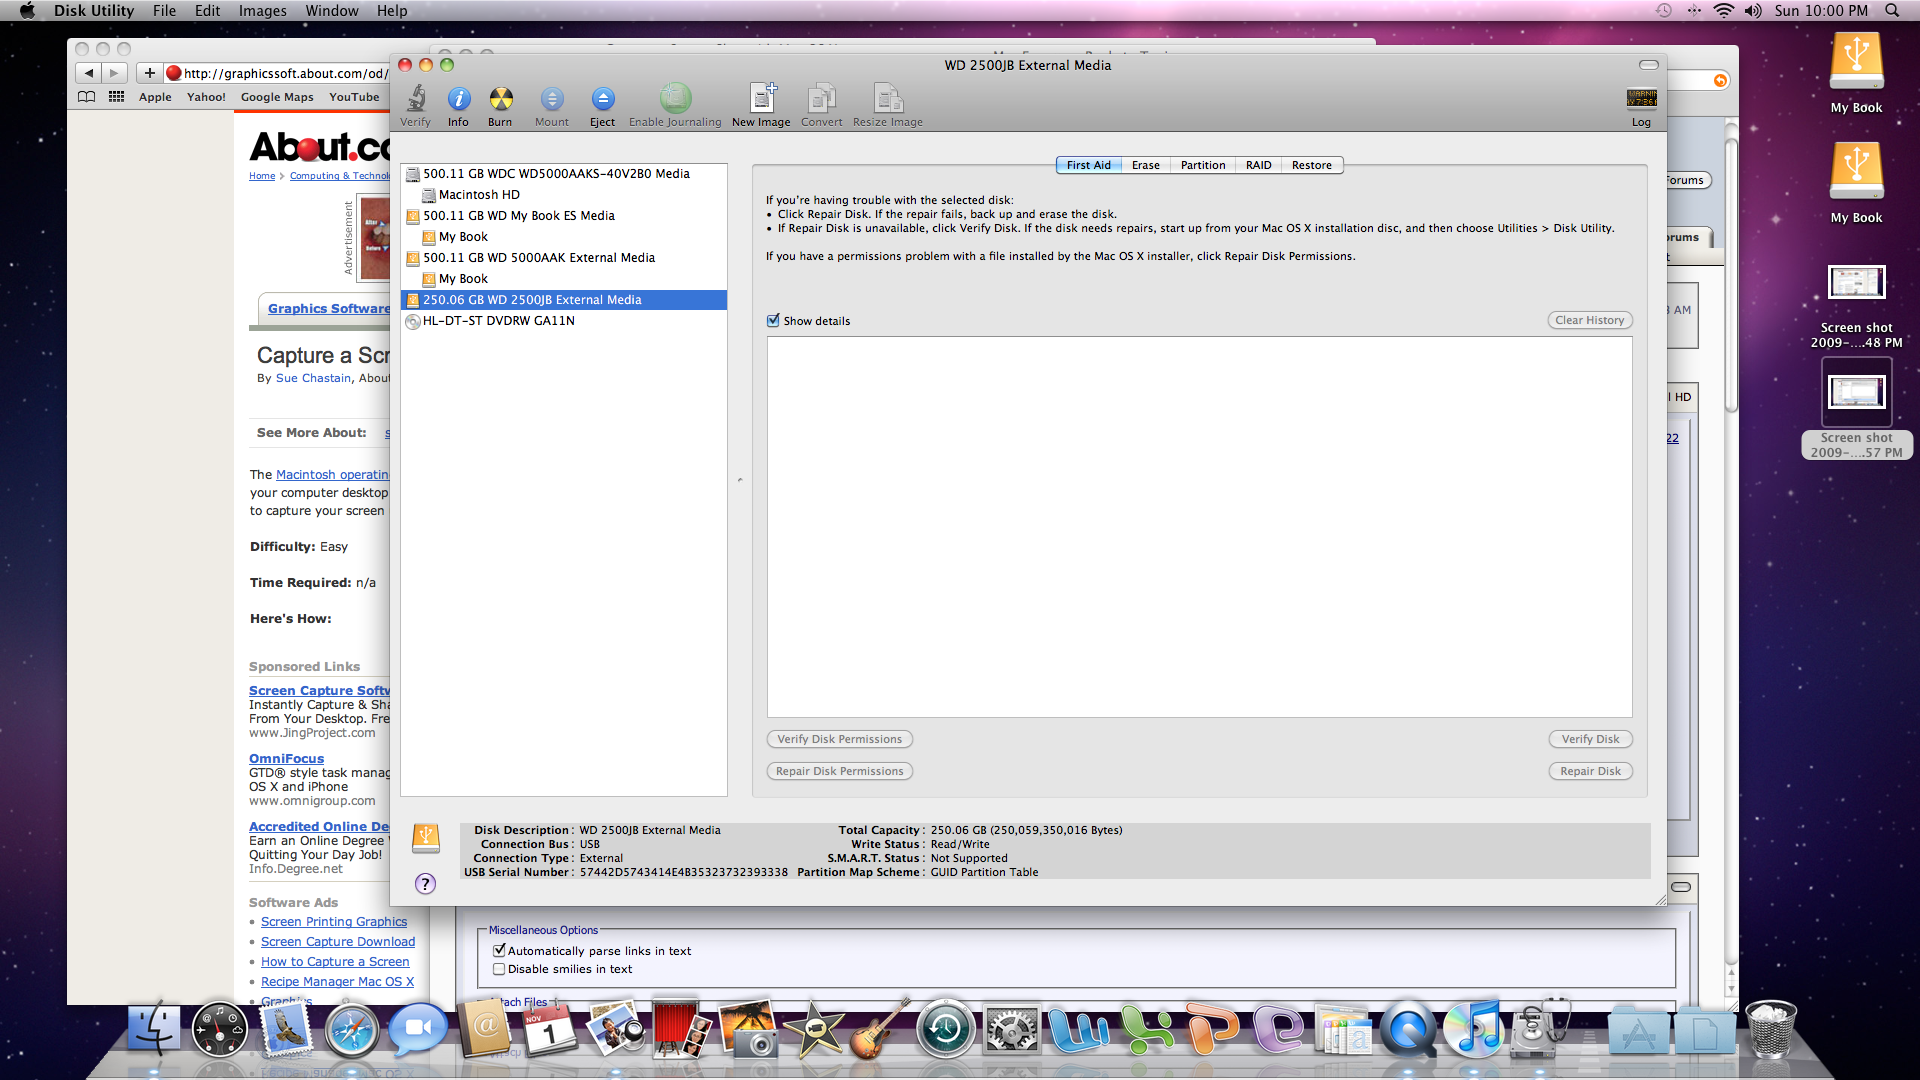Click the Verify Disk button

1590,740
